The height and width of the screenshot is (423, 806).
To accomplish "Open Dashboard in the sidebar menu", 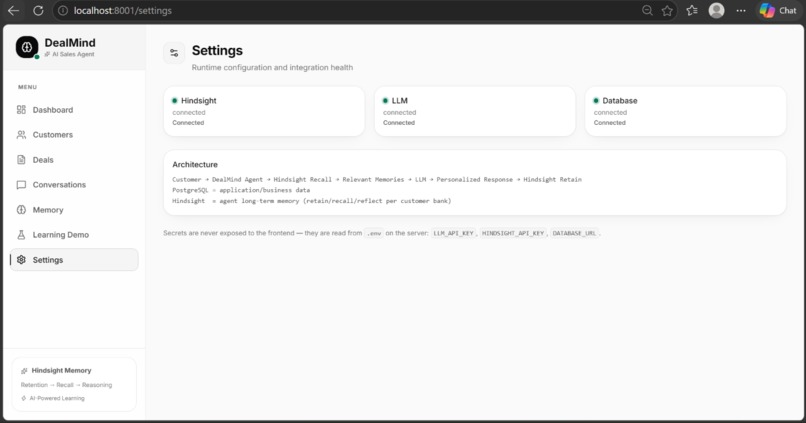I will pyautogui.click(x=74, y=109).
